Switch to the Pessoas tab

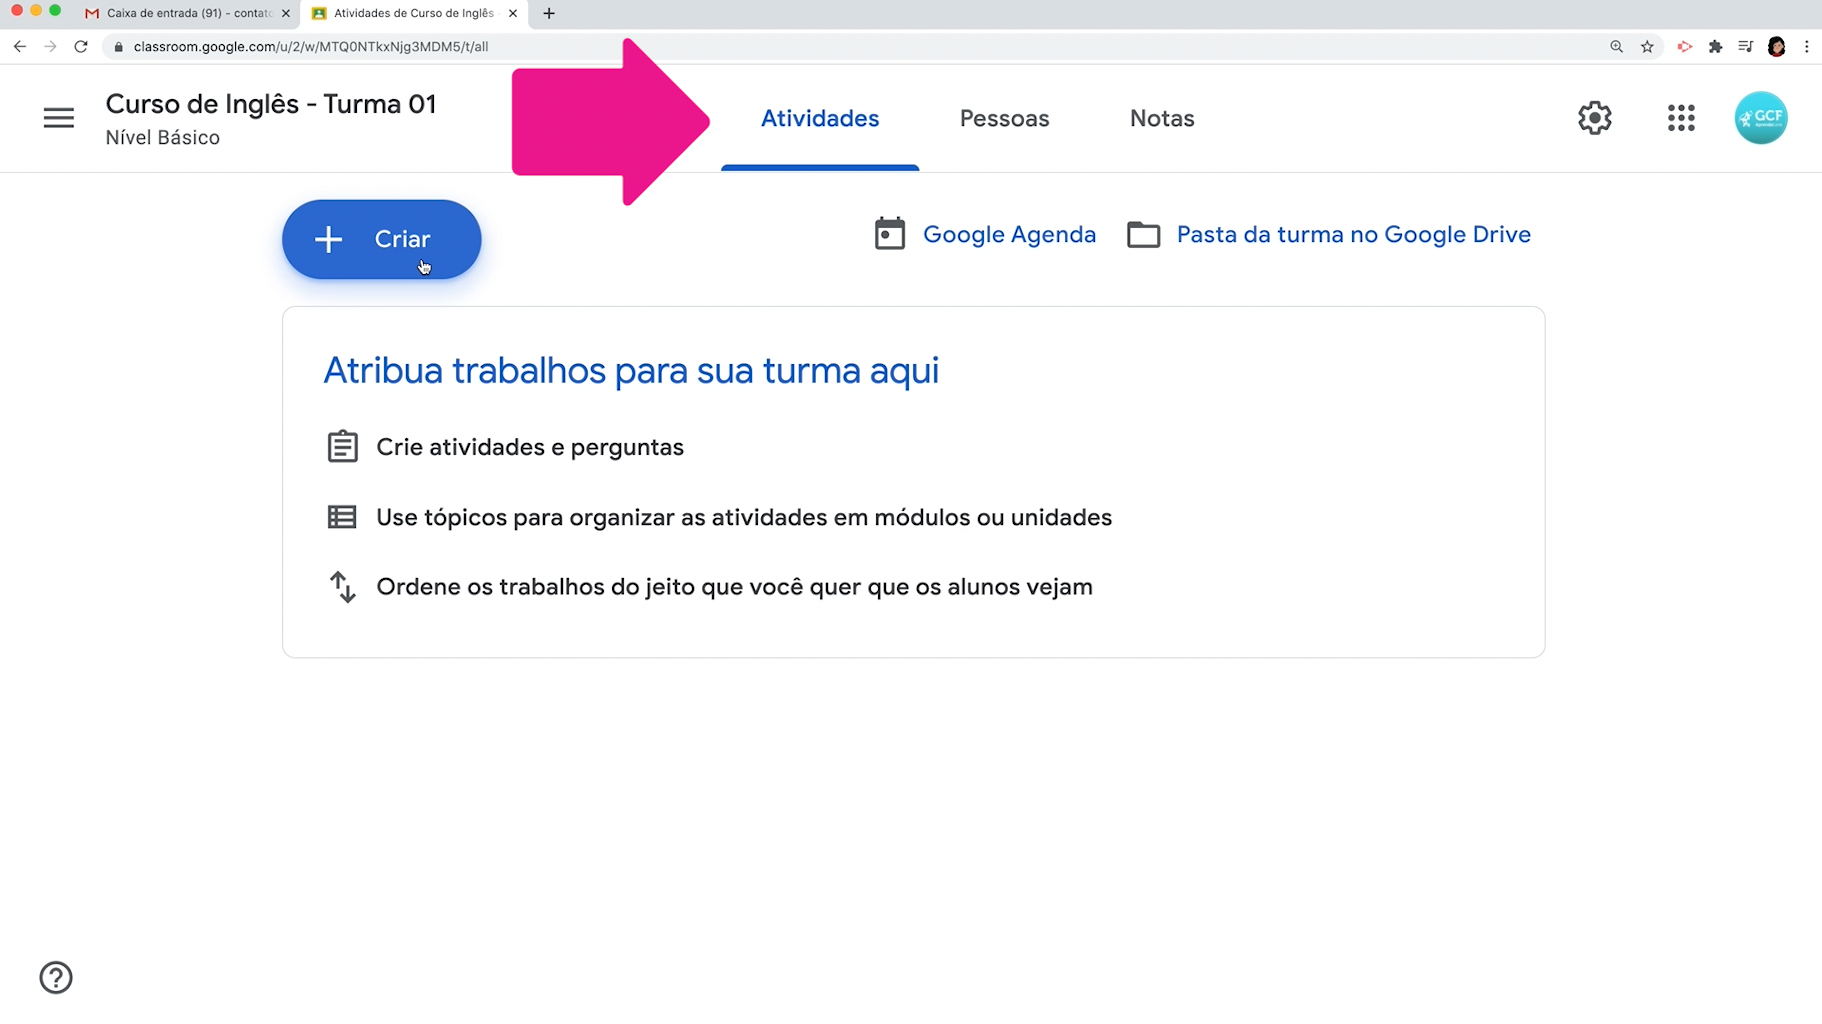(x=1004, y=118)
